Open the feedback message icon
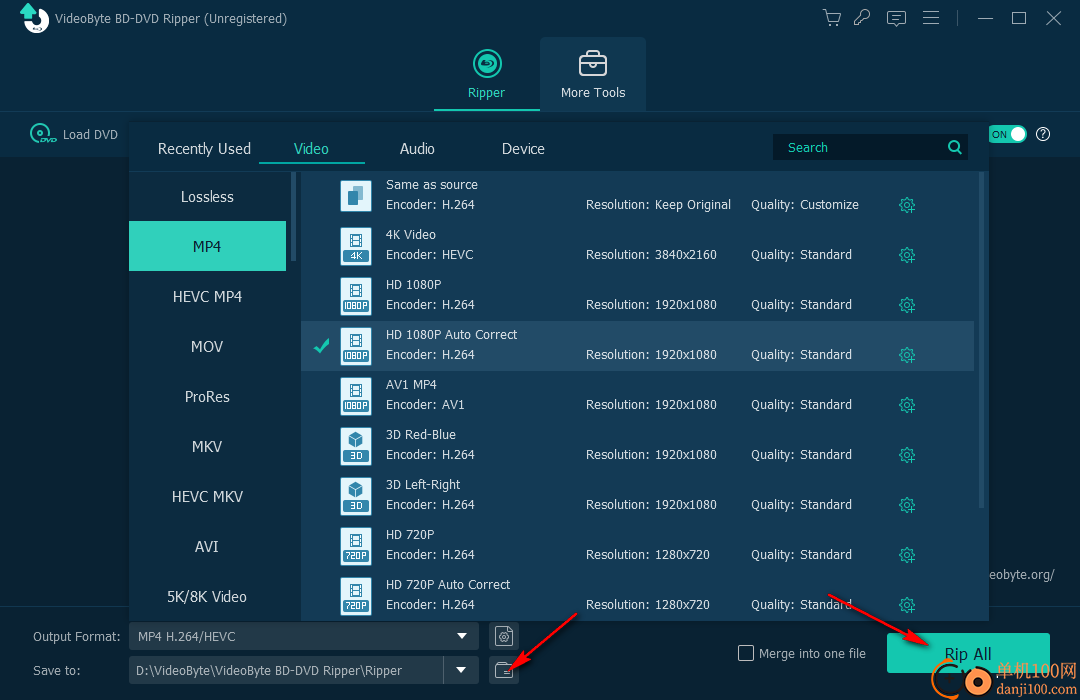Image resolution: width=1080 pixels, height=700 pixels. tap(896, 18)
